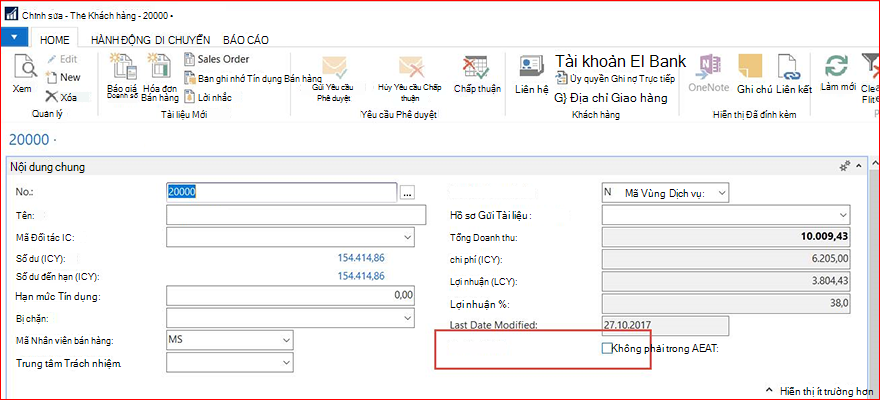Switch to the HÀNH ĐỘNG tab
The image size is (880, 400).
pyautogui.click(x=121, y=40)
